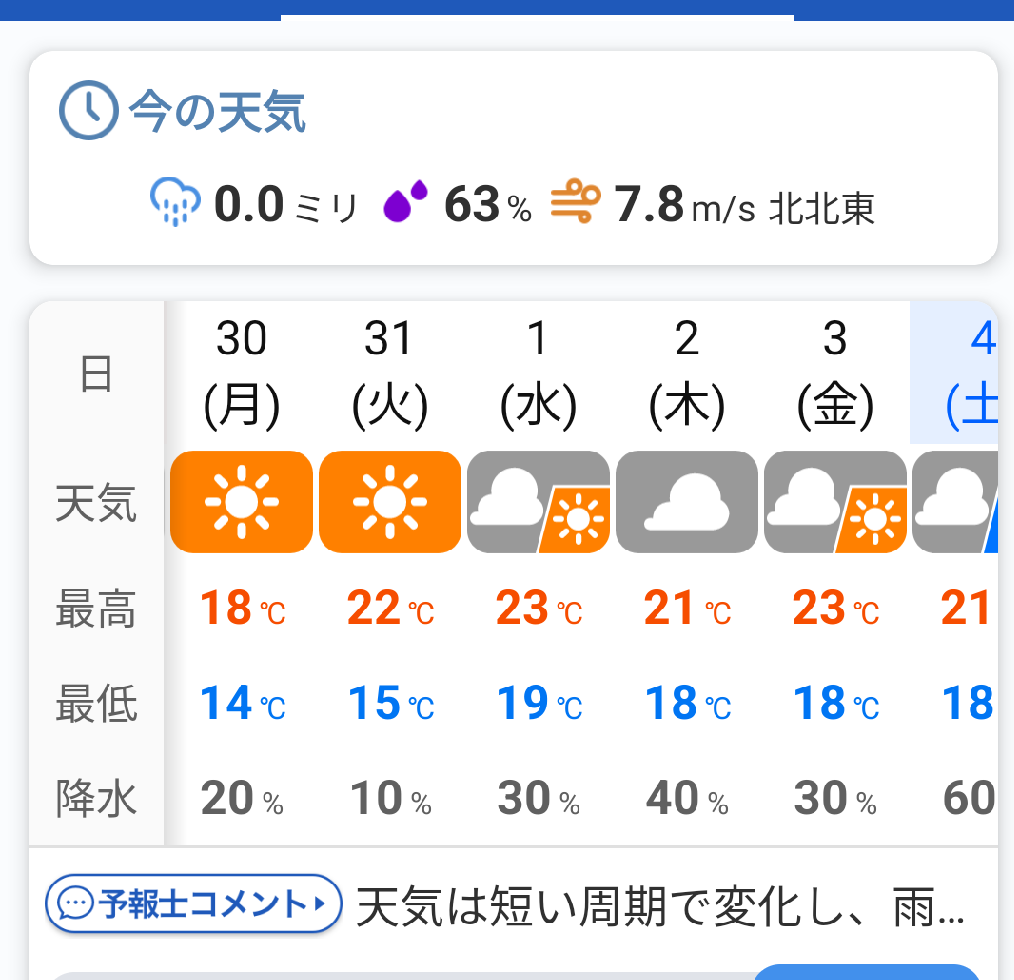This screenshot has width=1014, height=980.
Task: Expand the forecaster comment arrow
Action: 320,904
